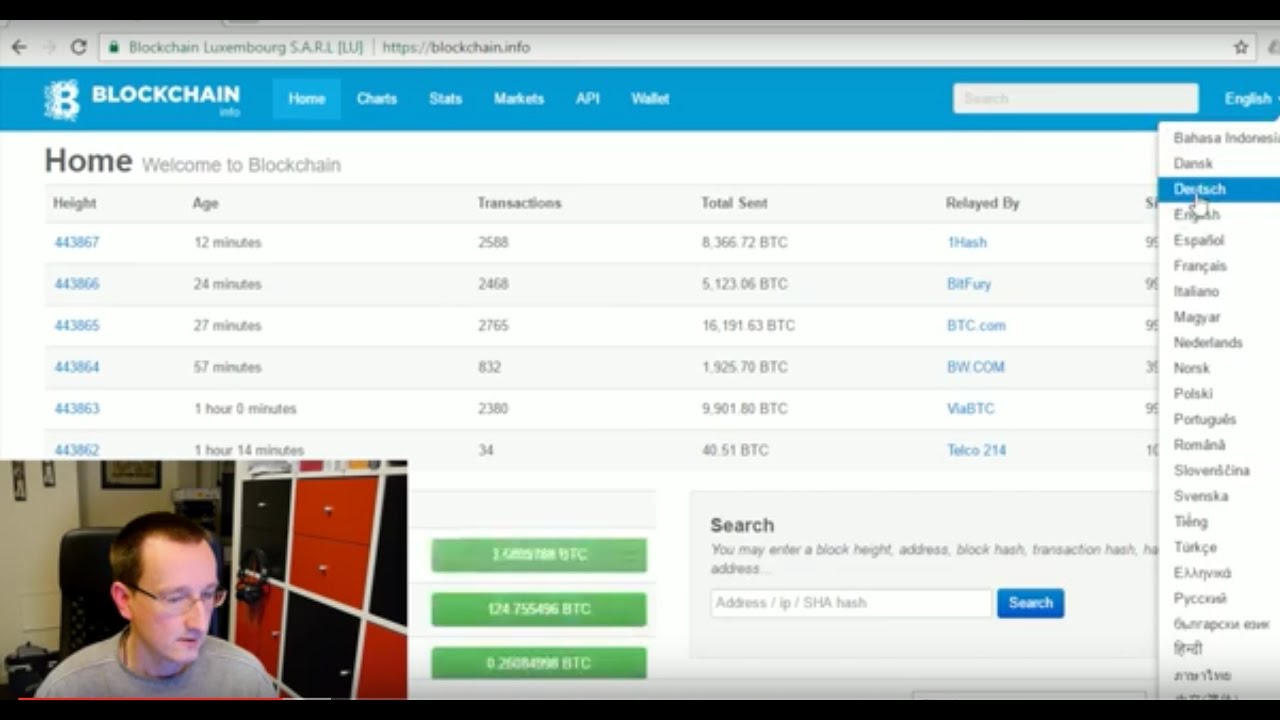
Task: Click the video progress bar
Action: (x=640, y=699)
